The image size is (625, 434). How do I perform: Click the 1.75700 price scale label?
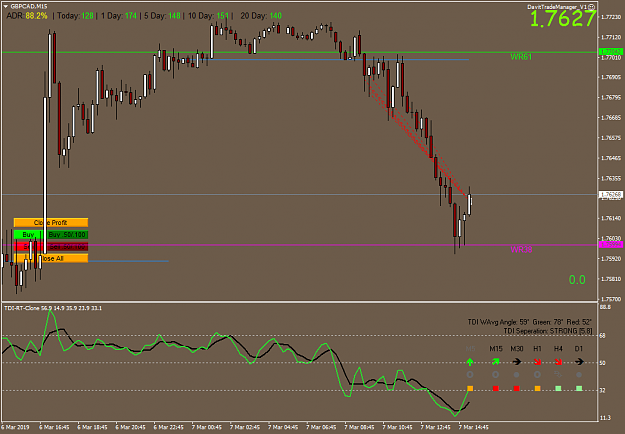pos(611,299)
